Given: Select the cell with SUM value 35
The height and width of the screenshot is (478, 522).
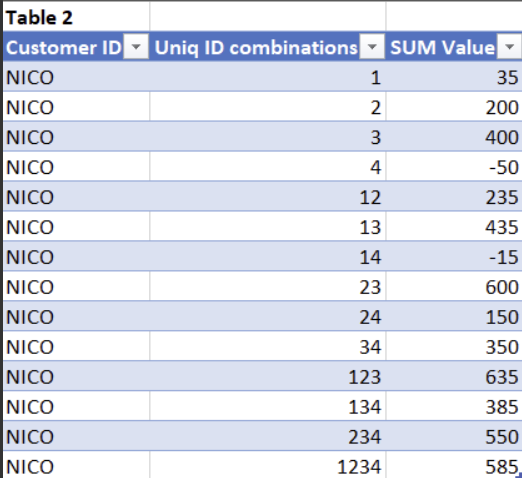Looking at the screenshot, I should [x=454, y=77].
